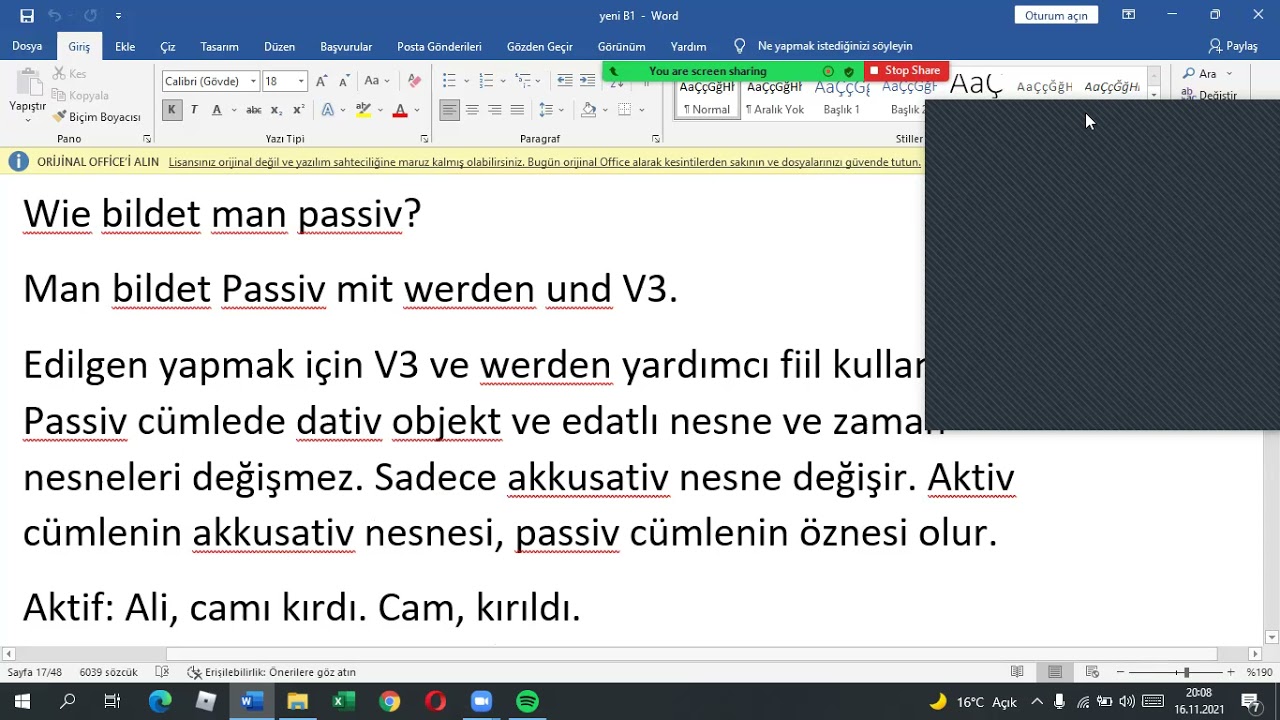Open Zoom app from the taskbar

(481, 702)
